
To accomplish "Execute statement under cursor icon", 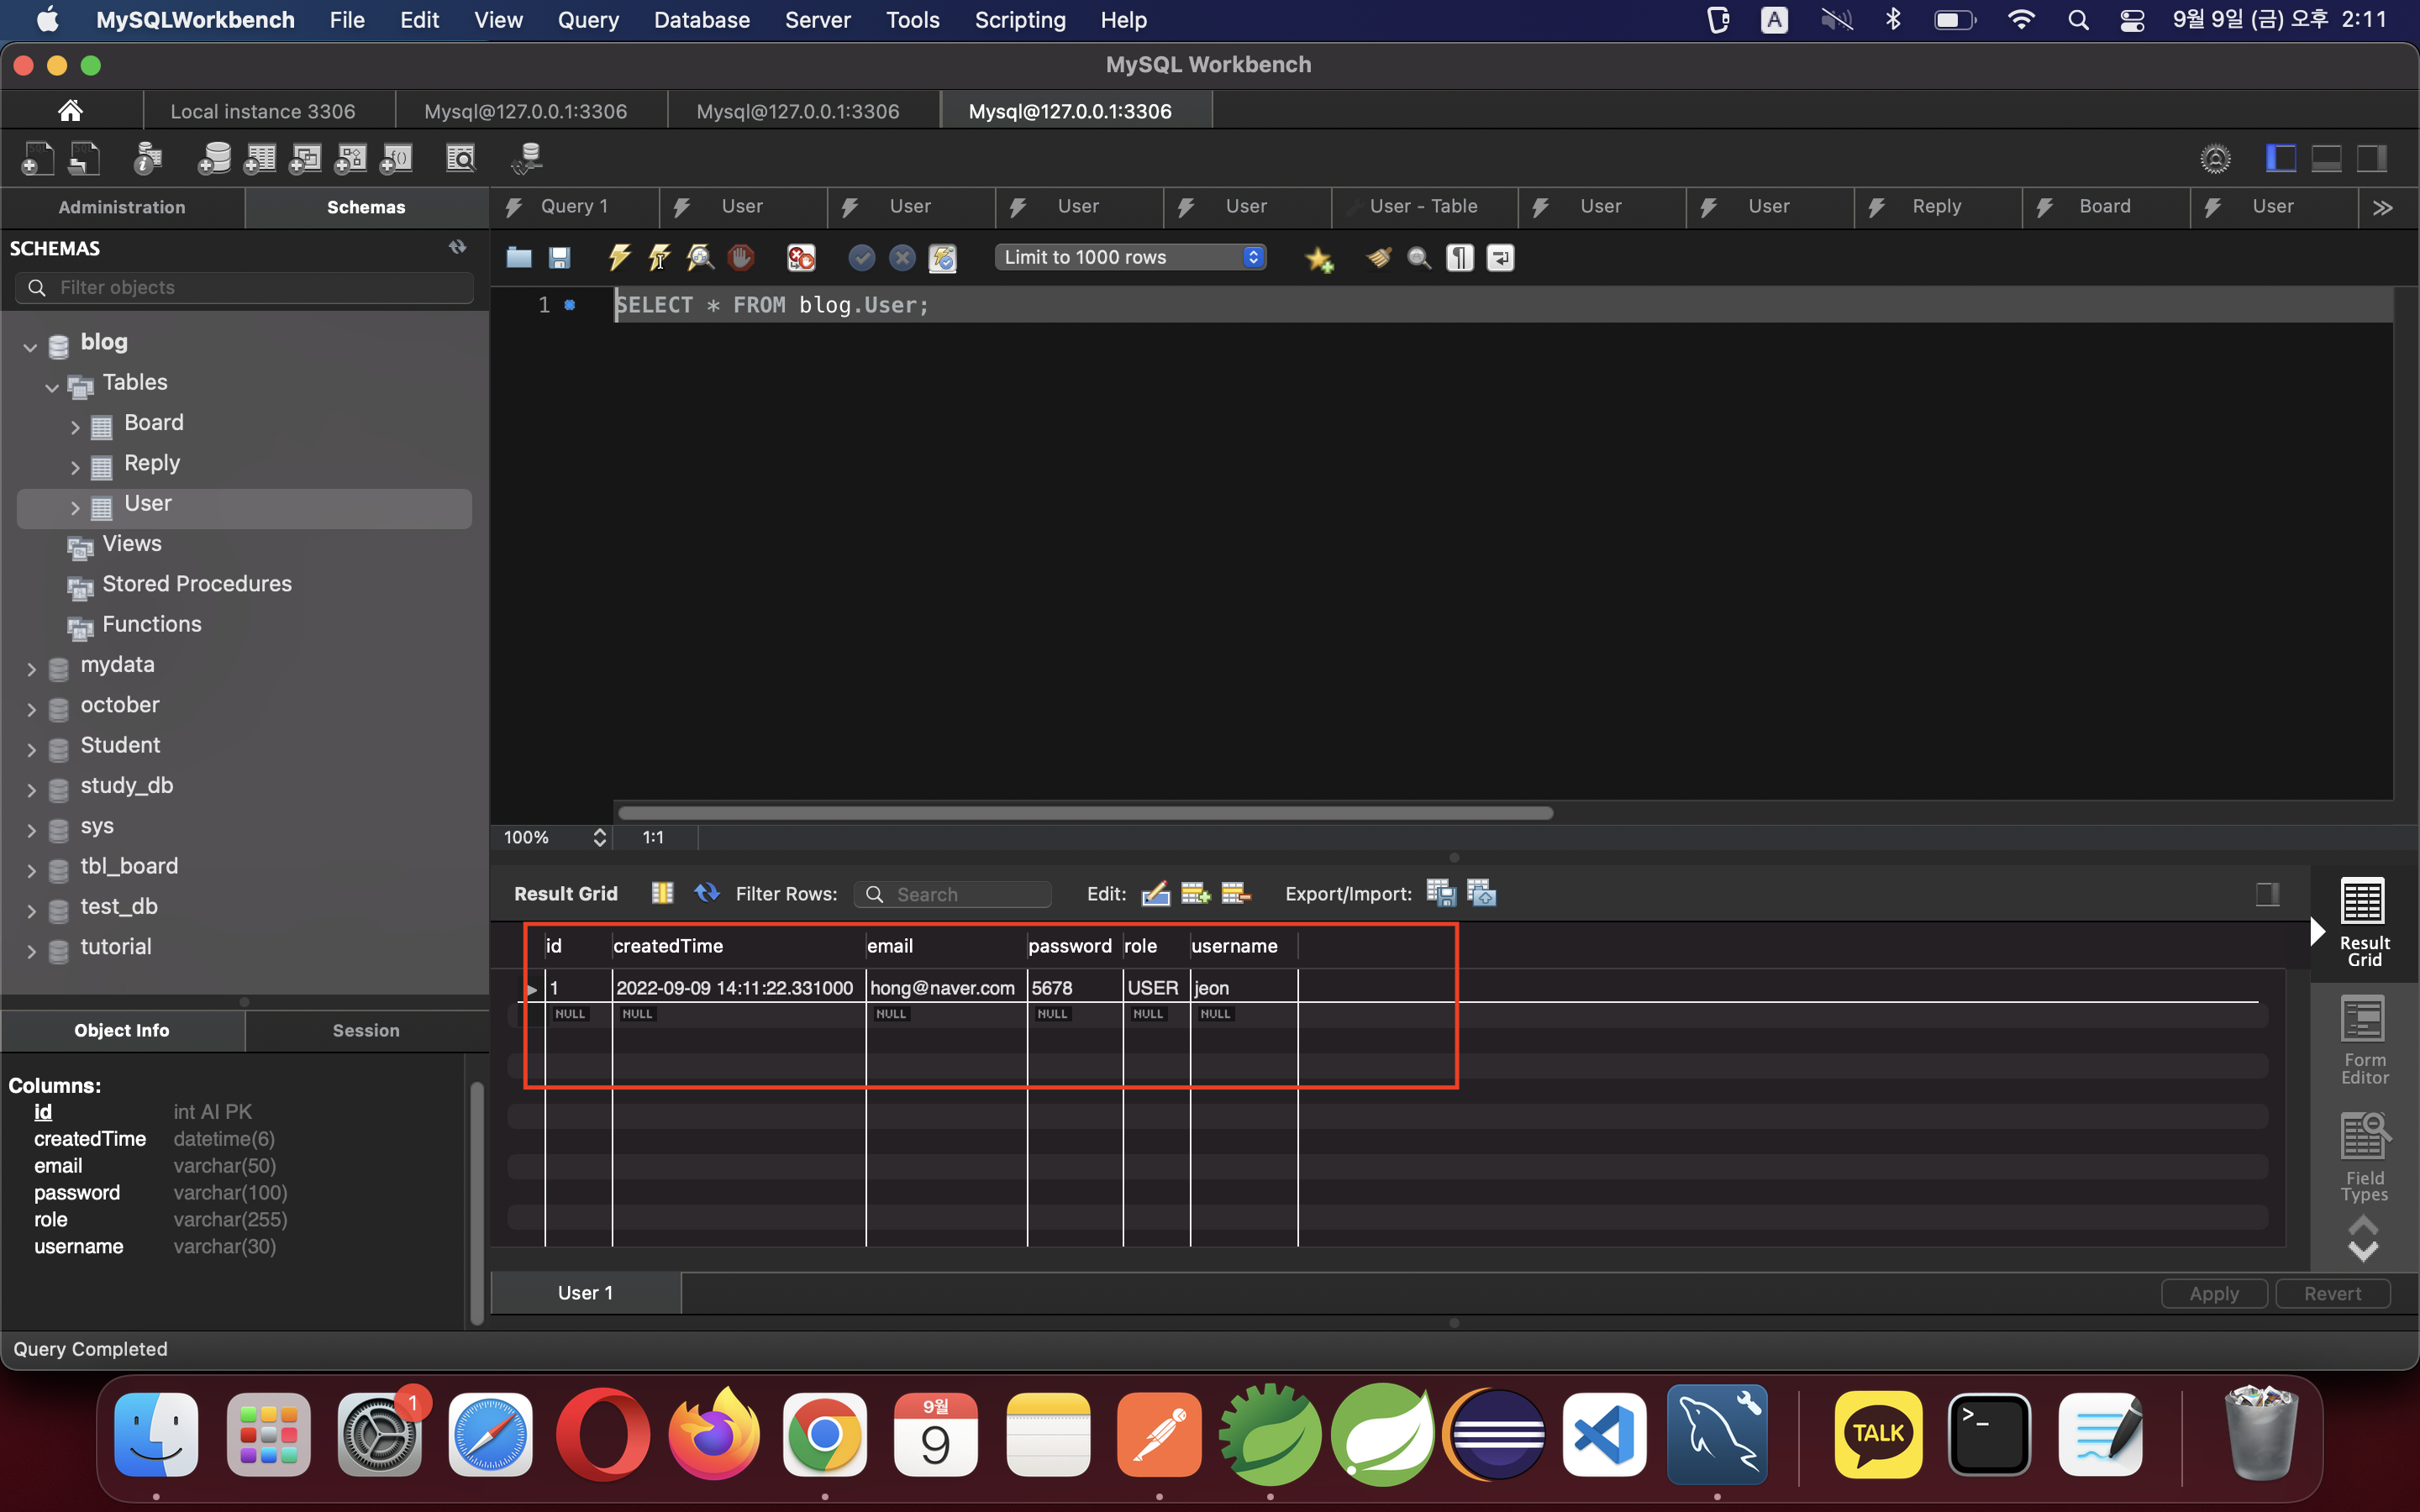I will (659, 258).
